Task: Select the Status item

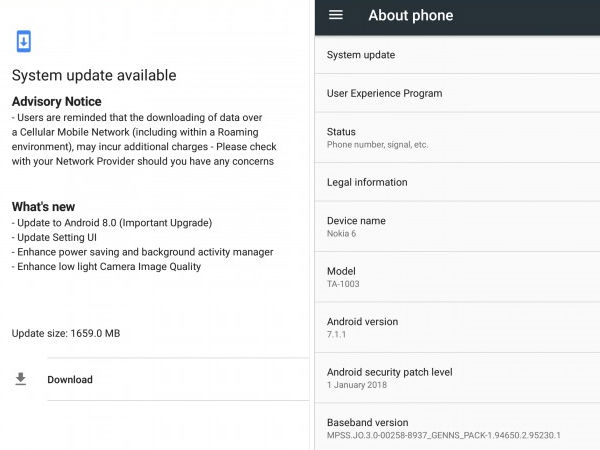Action: 457,138
